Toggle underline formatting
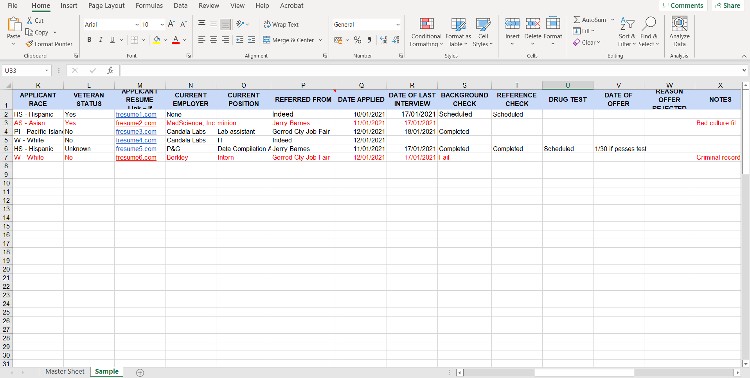Image resolution: width=750 pixels, height=378 pixels. click(112, 40)
